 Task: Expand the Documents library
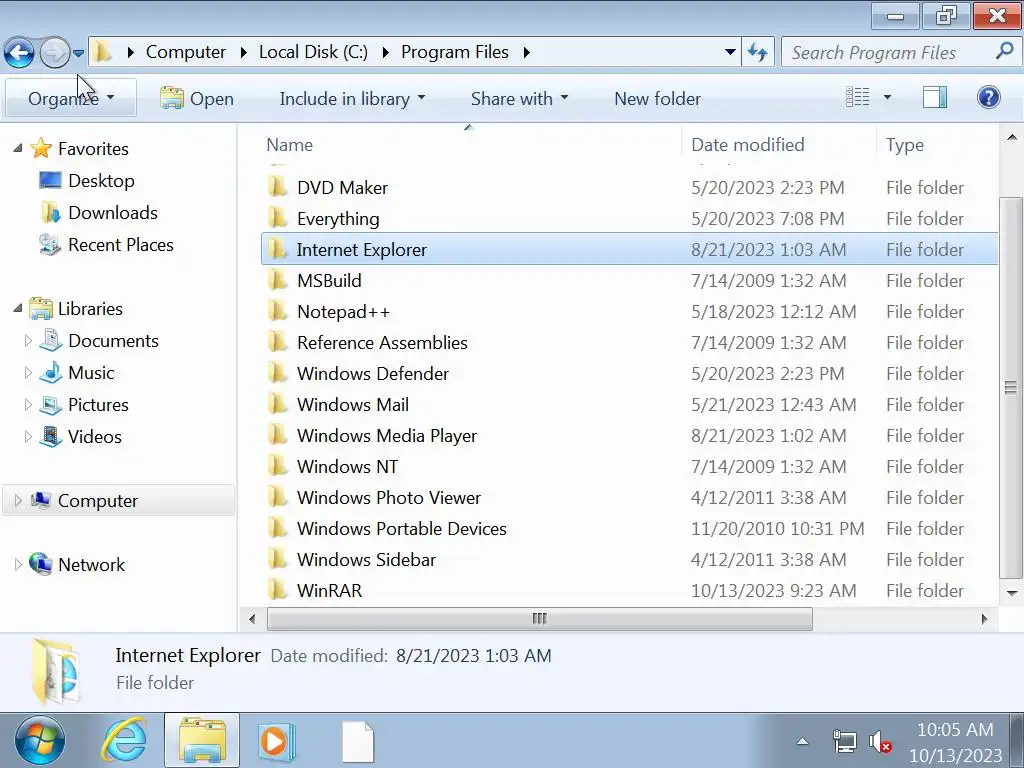tap(27, 340)
